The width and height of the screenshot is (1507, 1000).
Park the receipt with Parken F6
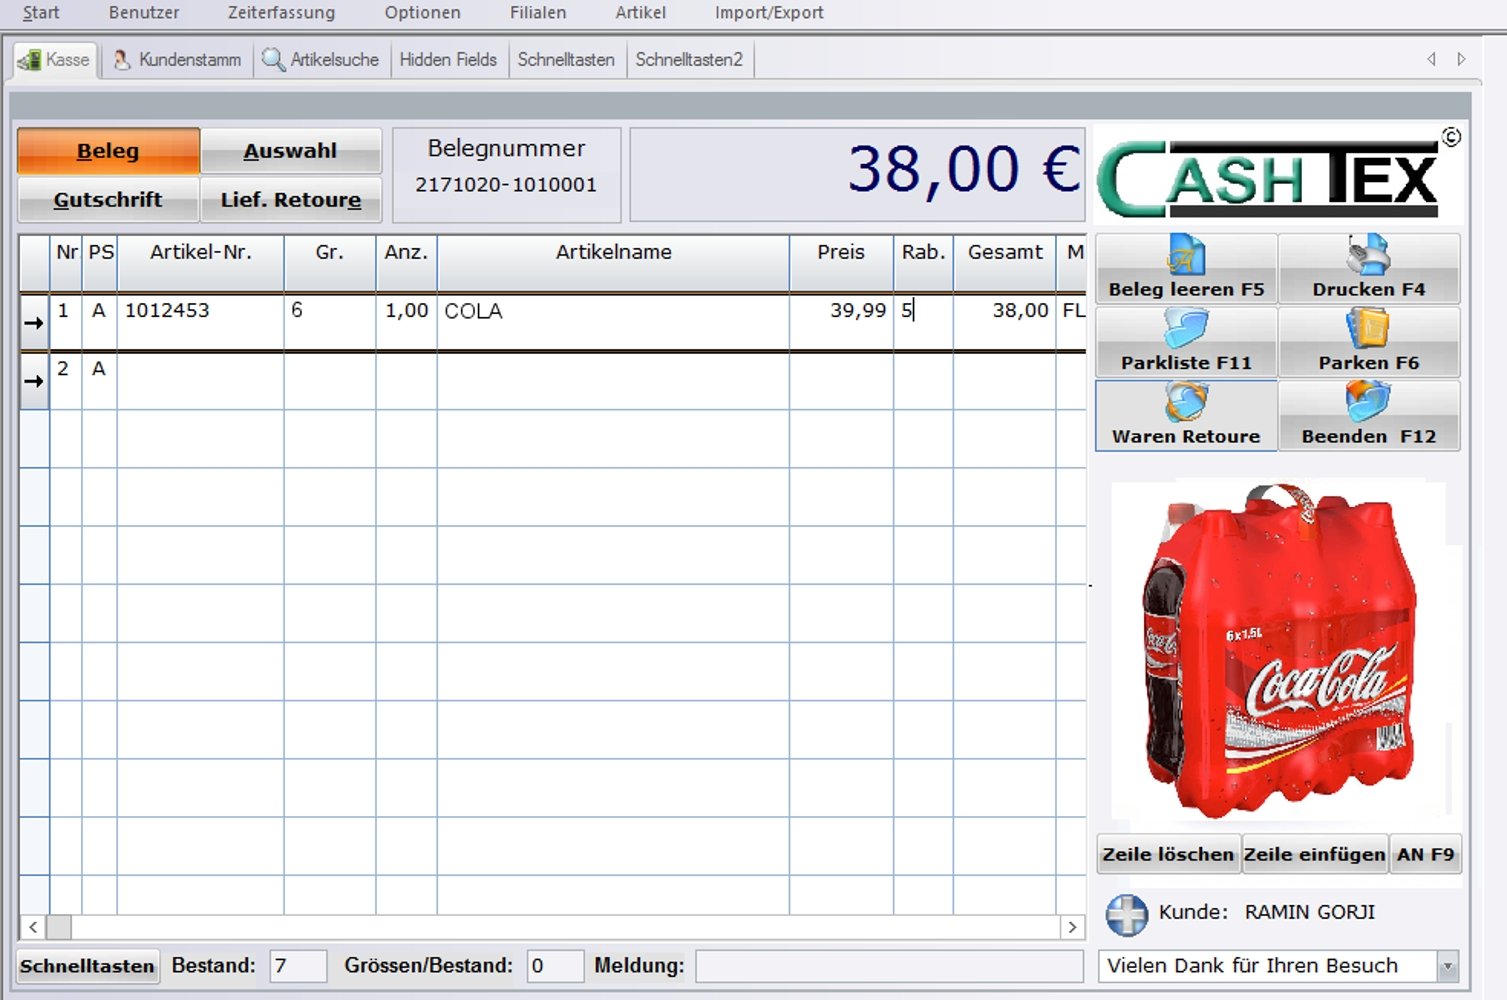pos(1369,342)
